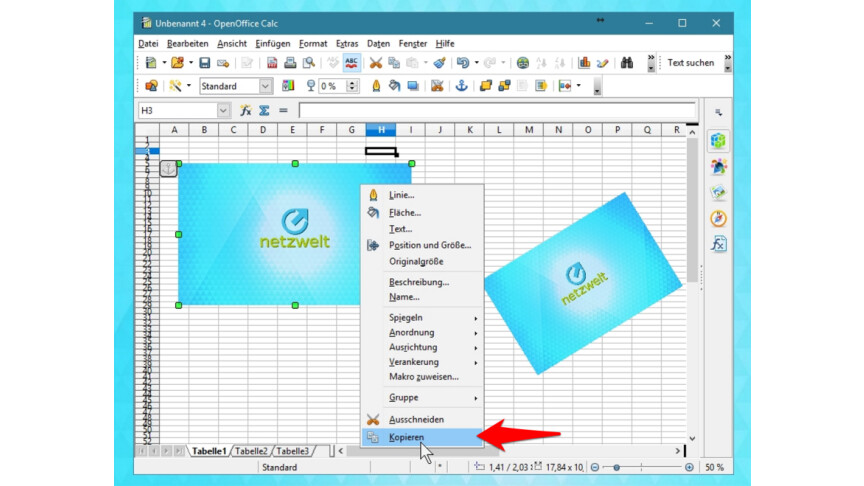This screenshot has height=486, width=864.
Task: Click the Area fill bucket toolbar icon
Action: pyautogui.click(x=394, y=86)
